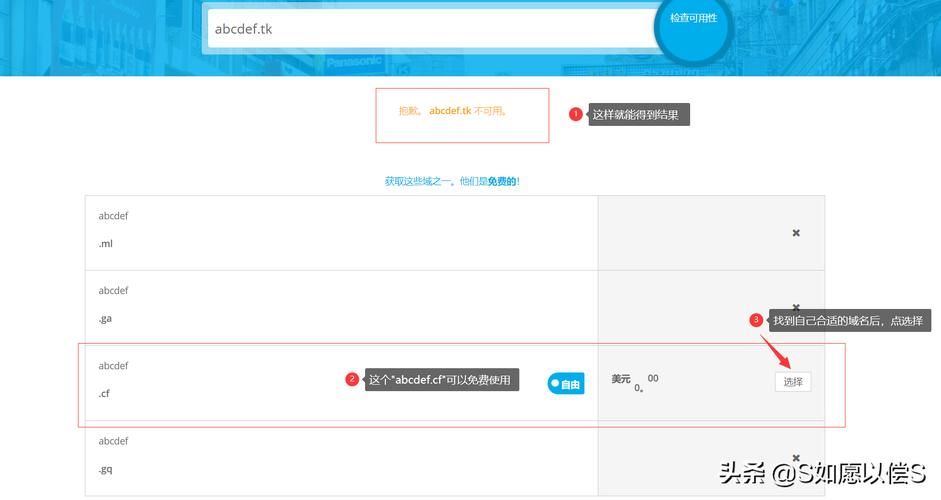The height and width of the screenshot is (500, 941).
Task: Click the red number 2 annotation marker
Action: click(352, 380)
